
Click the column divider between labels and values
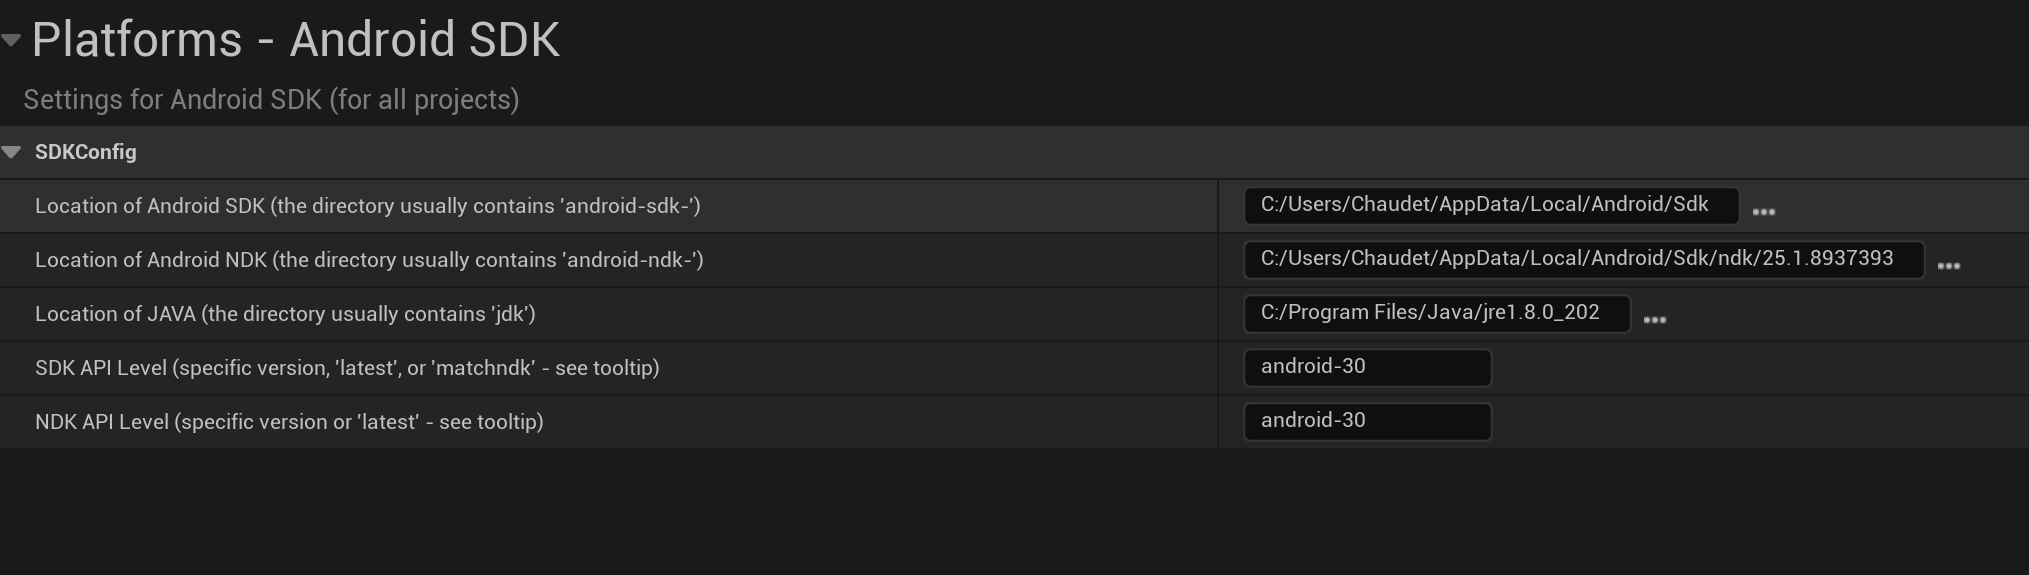pyautogui.click(x=1218, y=314)
